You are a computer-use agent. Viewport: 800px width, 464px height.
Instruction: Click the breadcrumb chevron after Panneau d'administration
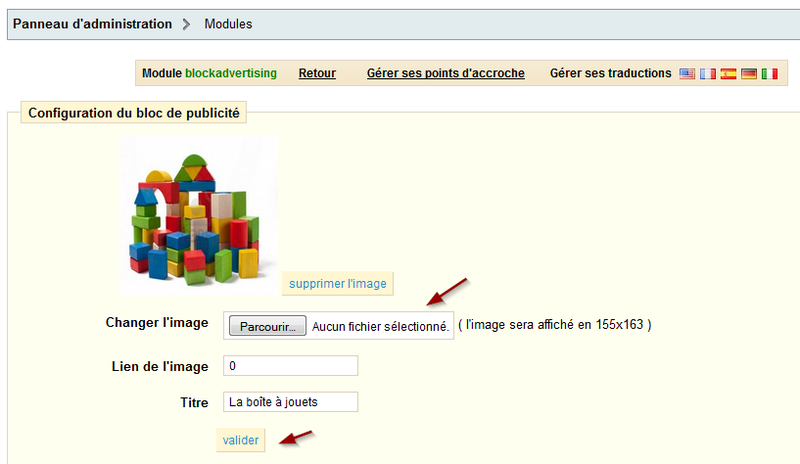[x=186, y=24]
